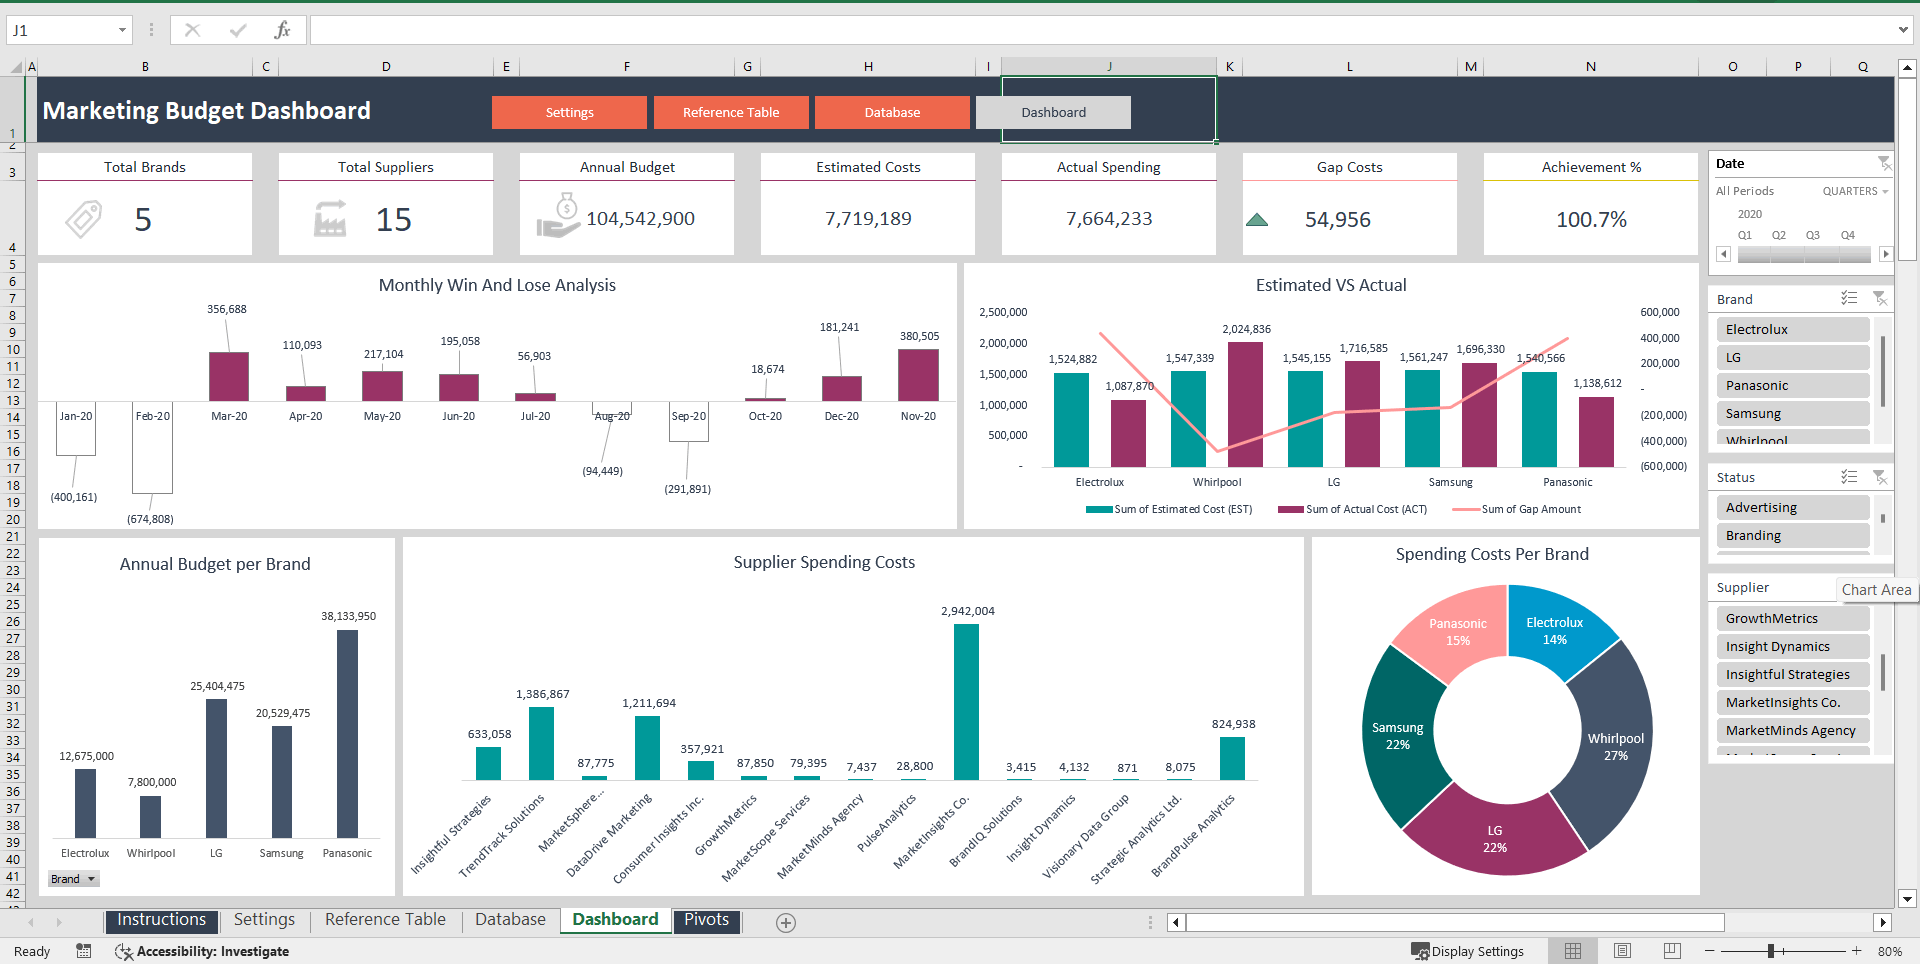
Task: Click the price tag icon in Total Brands
Action: pos(84,219)
